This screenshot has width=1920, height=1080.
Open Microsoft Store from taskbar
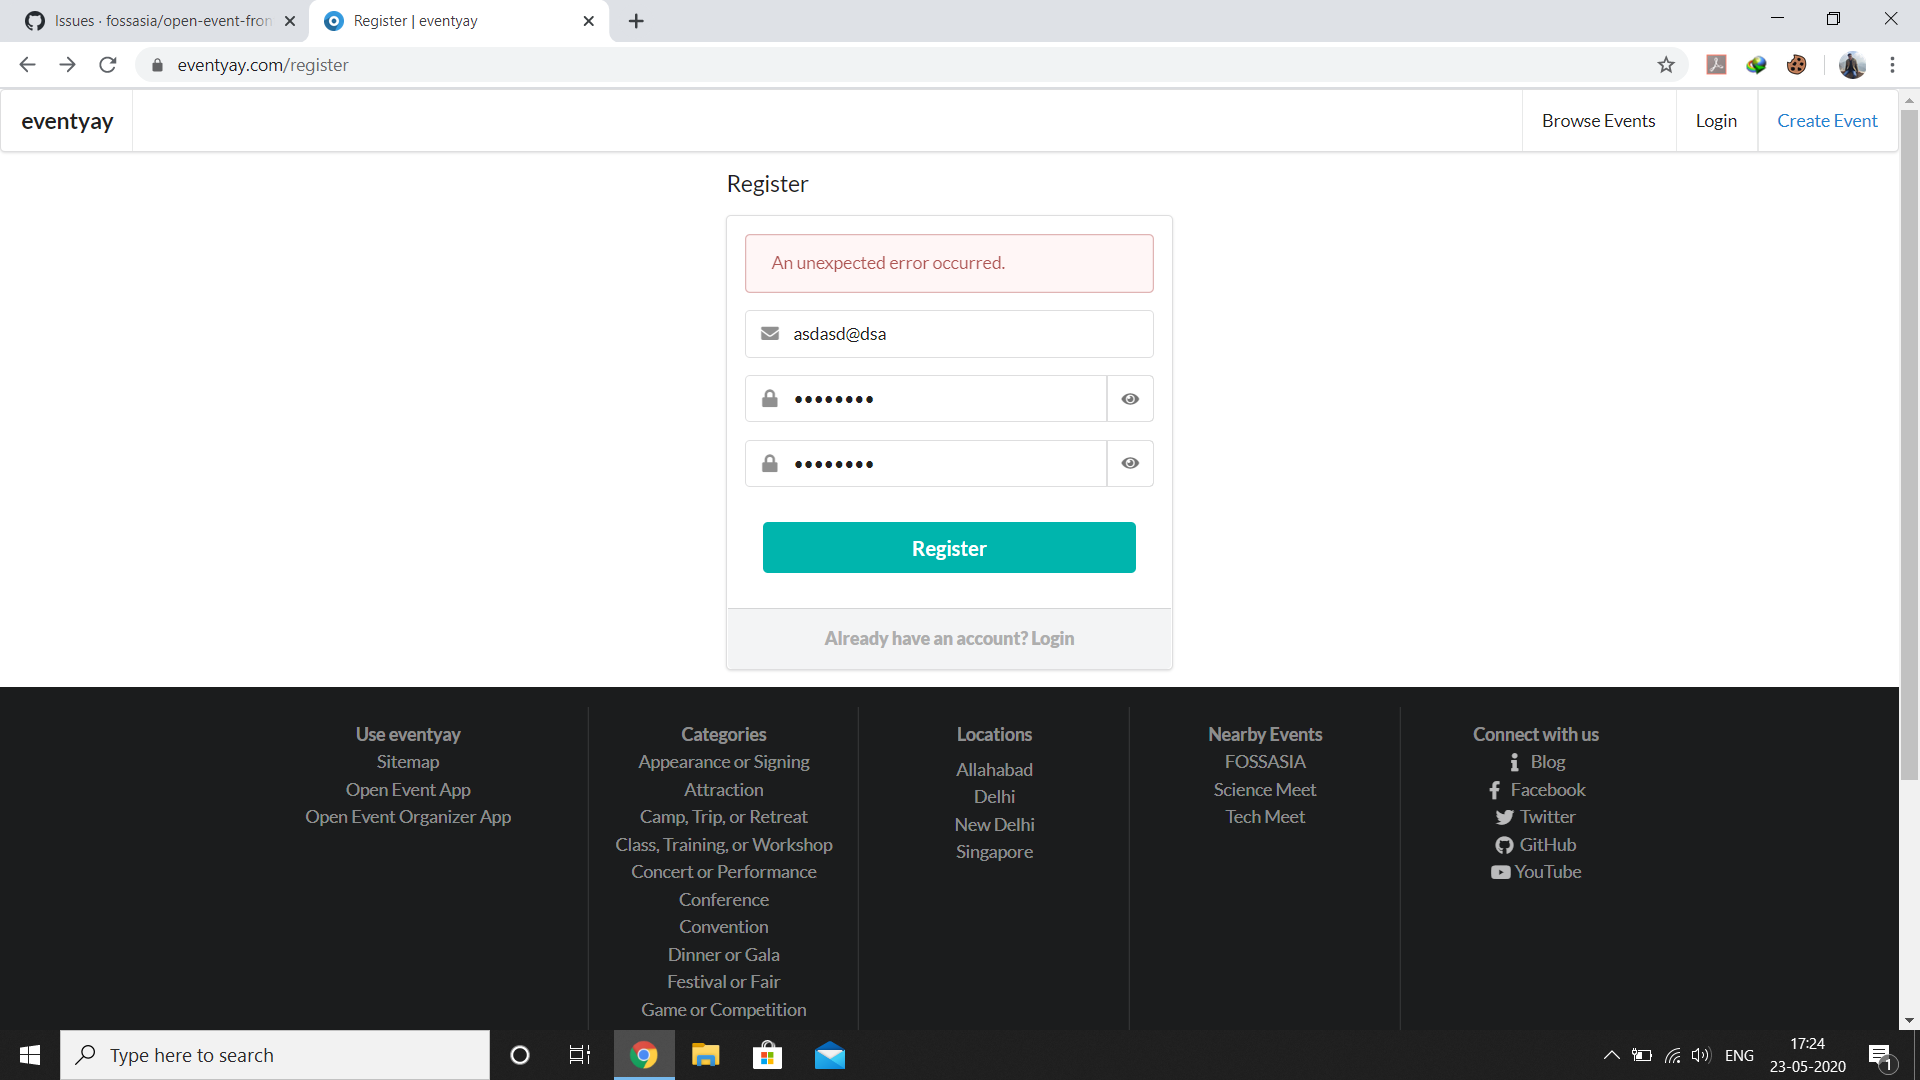point(768,1055)
